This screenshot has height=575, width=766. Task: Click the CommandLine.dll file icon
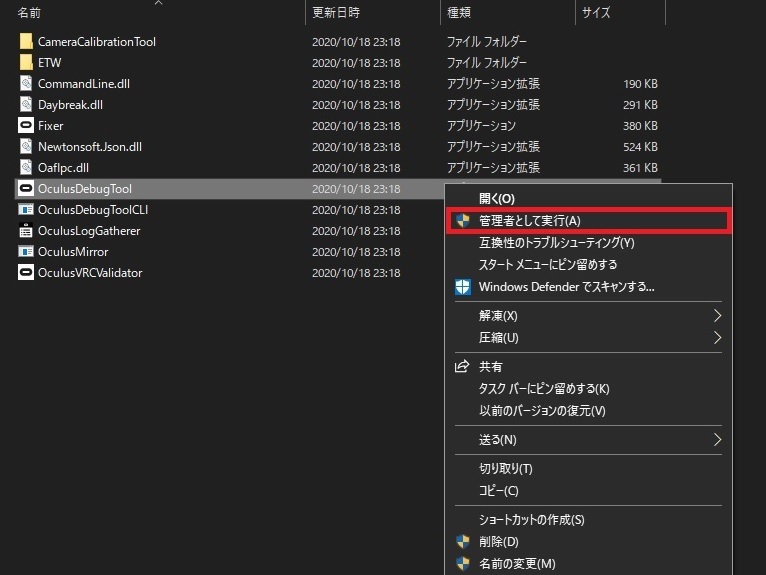pyautogui.click(x=26, y=84)
